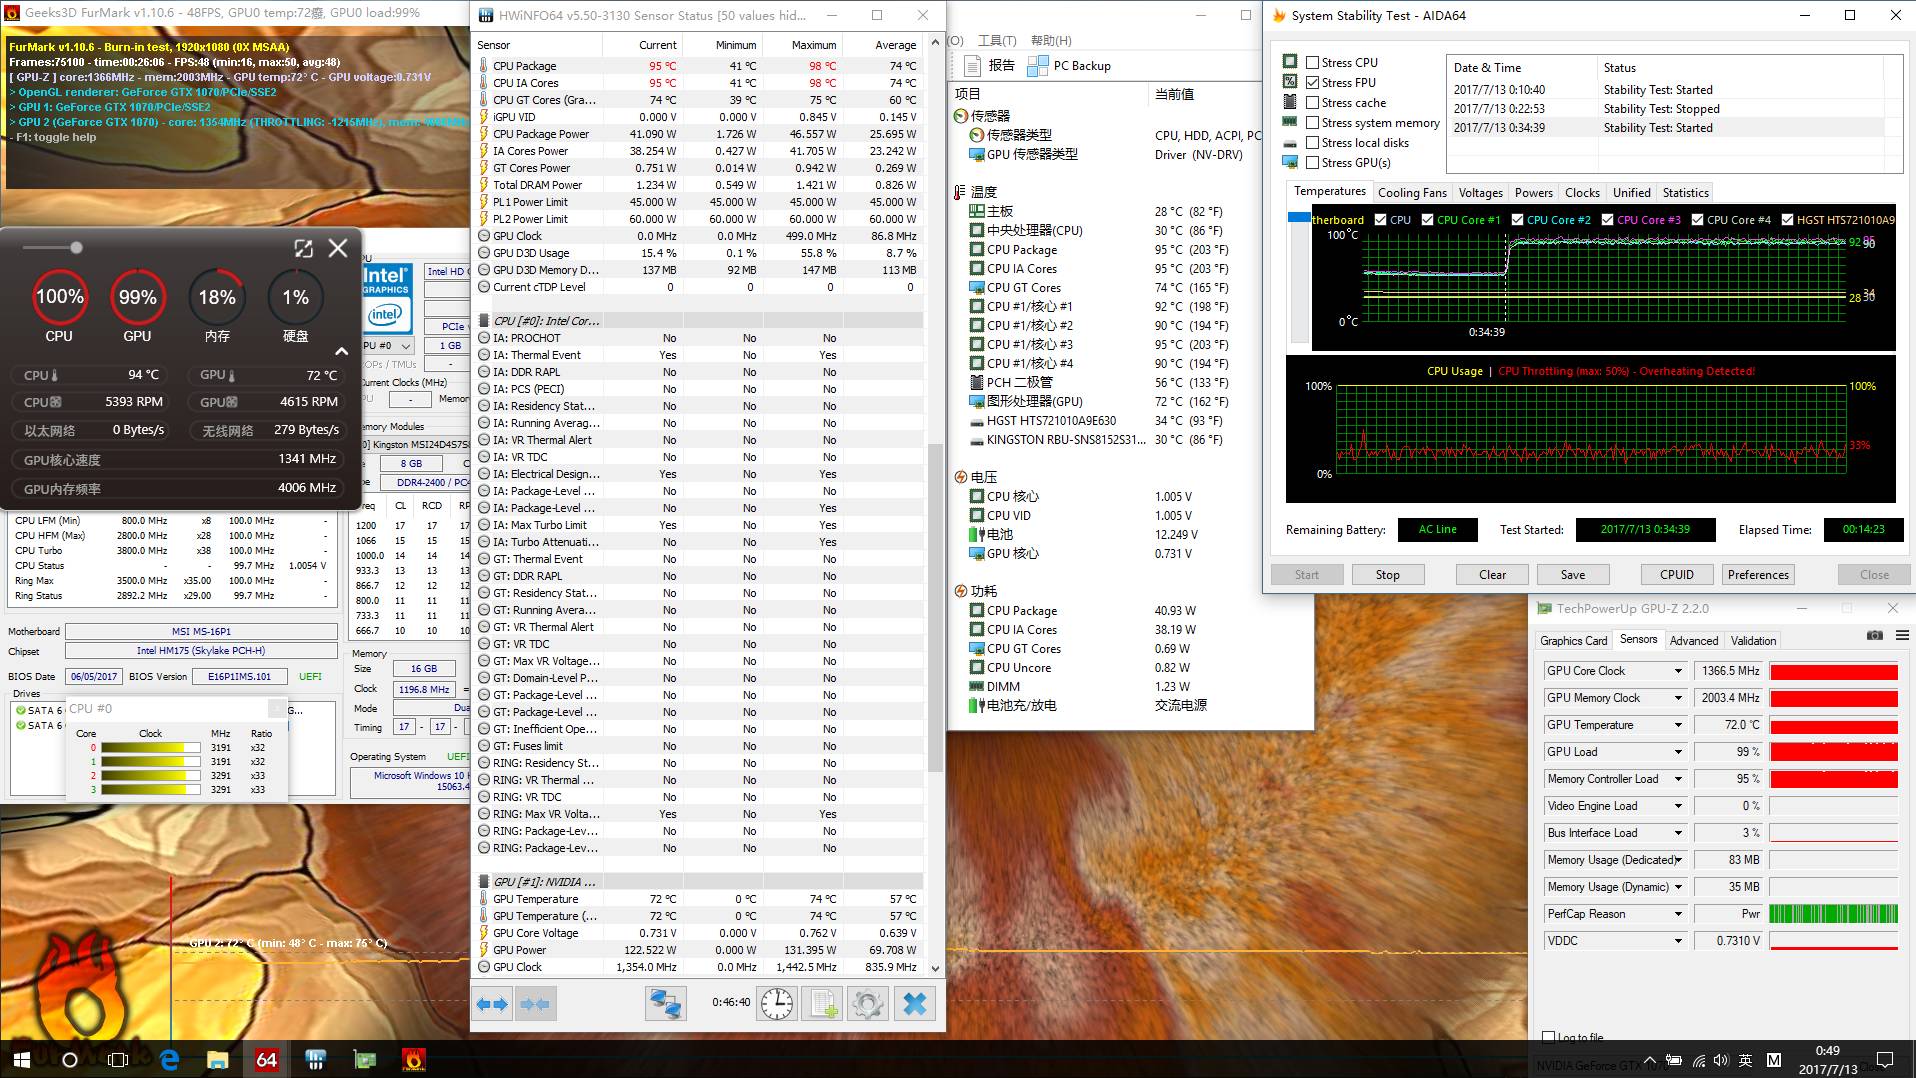Open PerfCap Reason sensor dropdown
The width and height of the screenshot is (1916, 1078).
1678,914
